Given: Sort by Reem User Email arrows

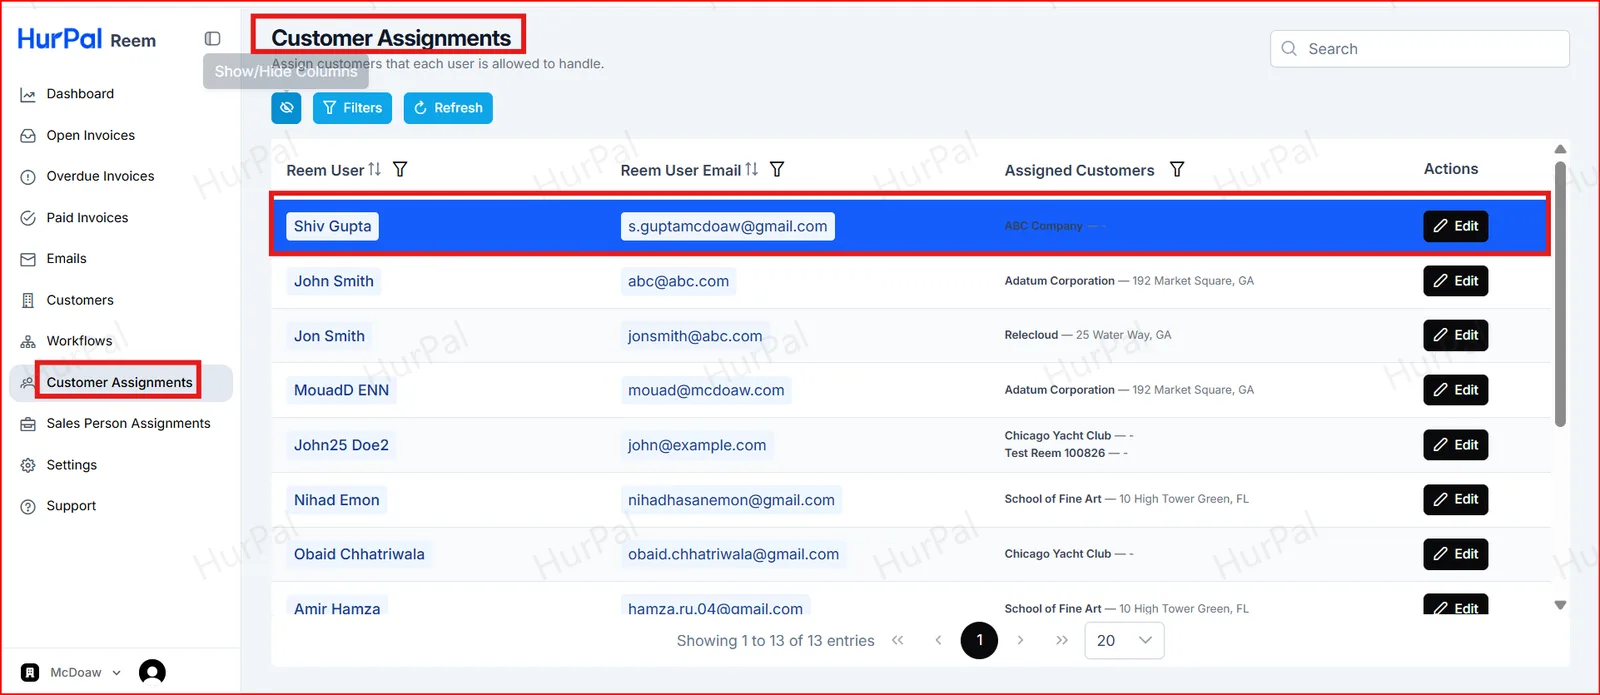Looking at the screenshot, I should 752,169.
